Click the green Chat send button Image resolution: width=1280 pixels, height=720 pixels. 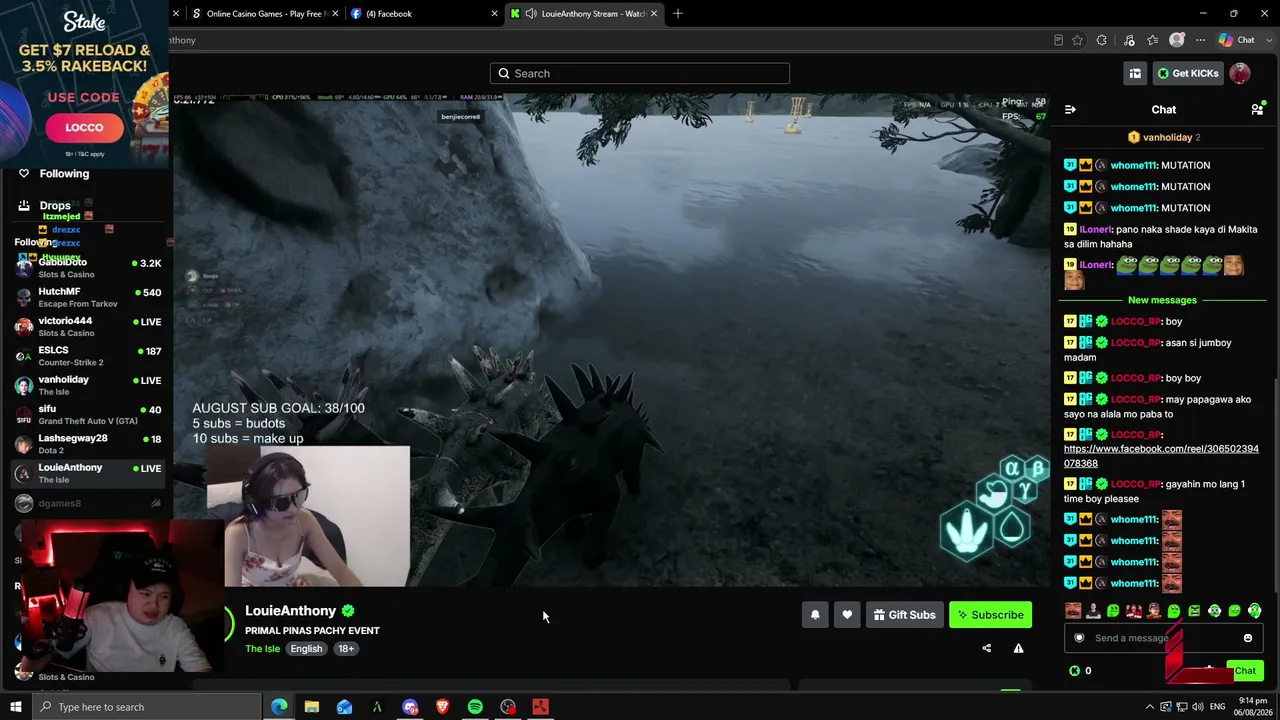1244,671
